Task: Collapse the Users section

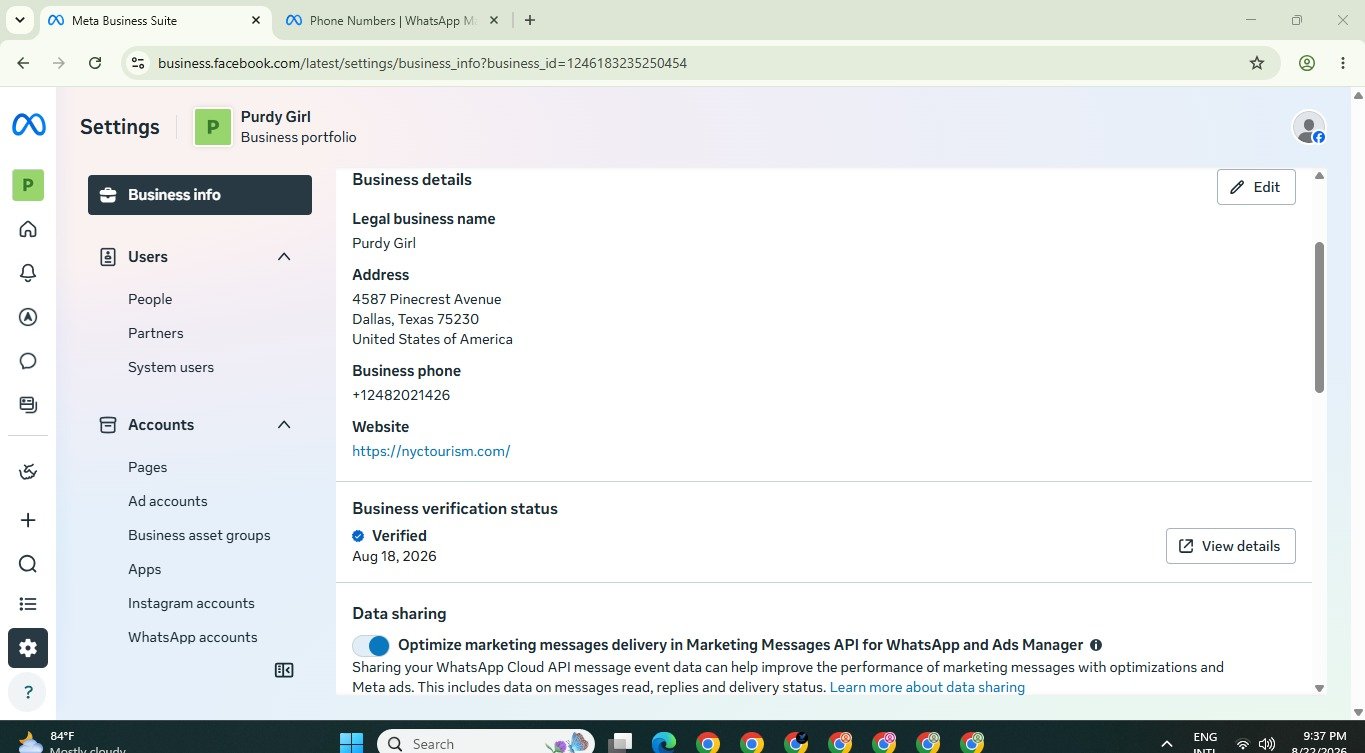Action: pyautogui.click(x=284, y=257)
